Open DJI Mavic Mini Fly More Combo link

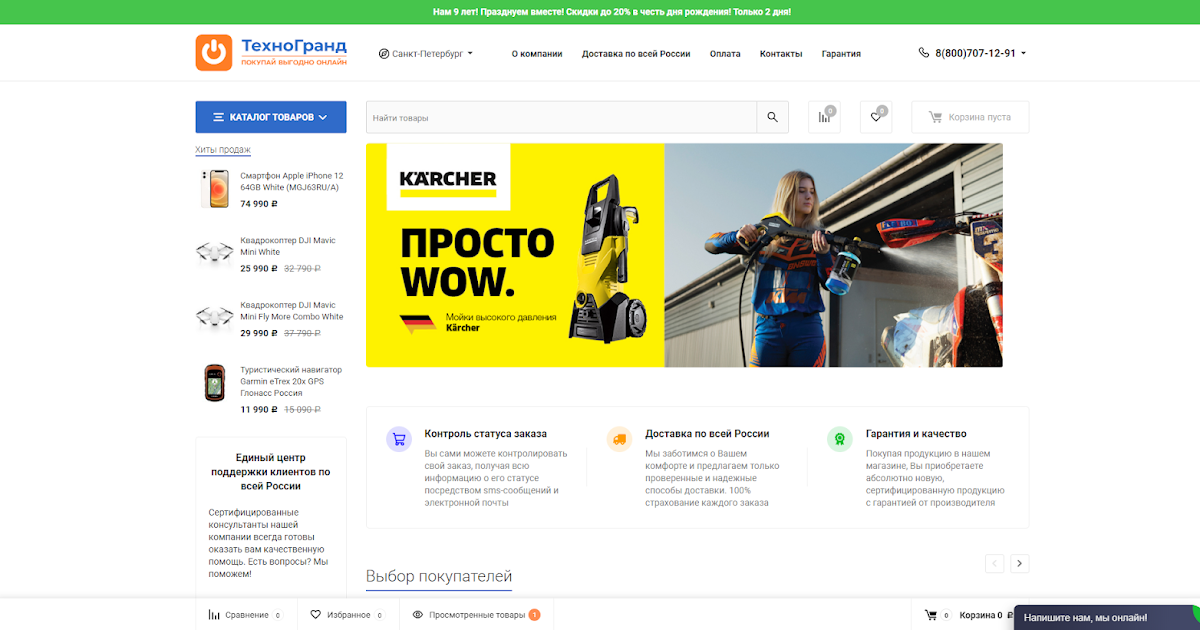(x=292, y=311)
